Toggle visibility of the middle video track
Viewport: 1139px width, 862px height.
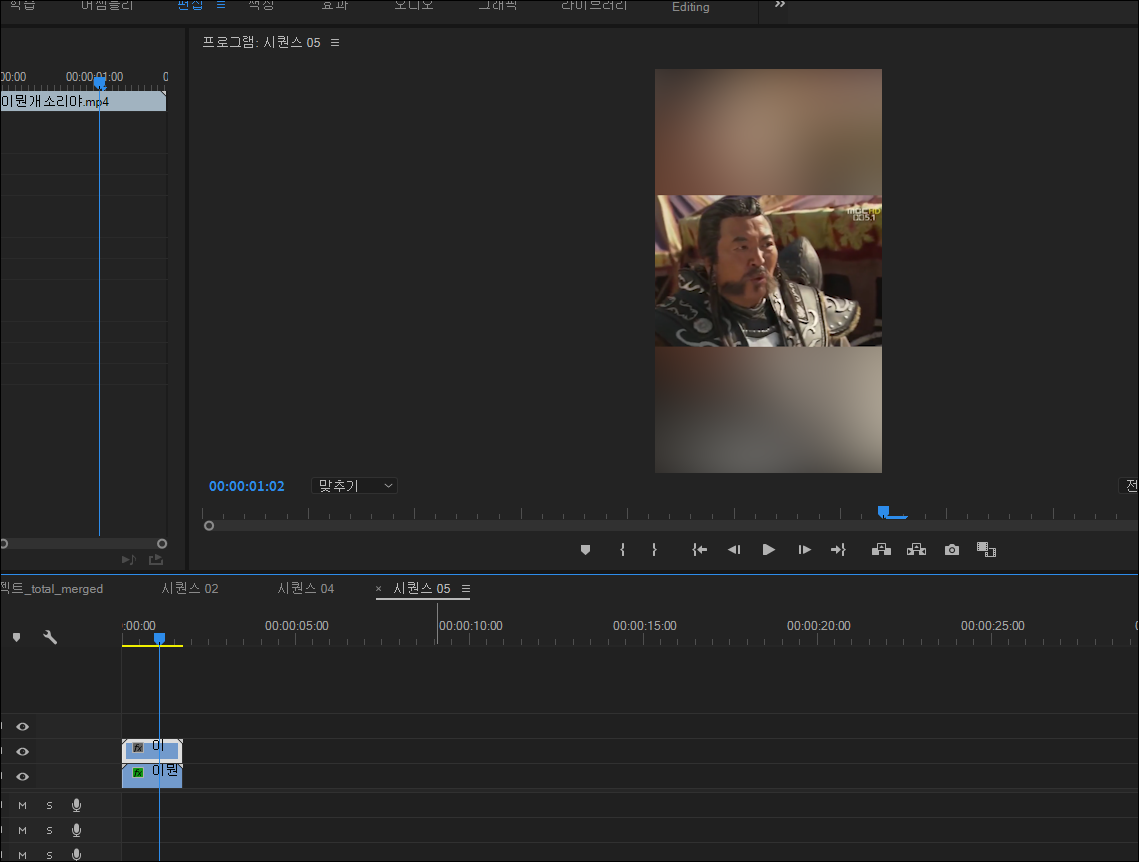(x=23, y=752)
